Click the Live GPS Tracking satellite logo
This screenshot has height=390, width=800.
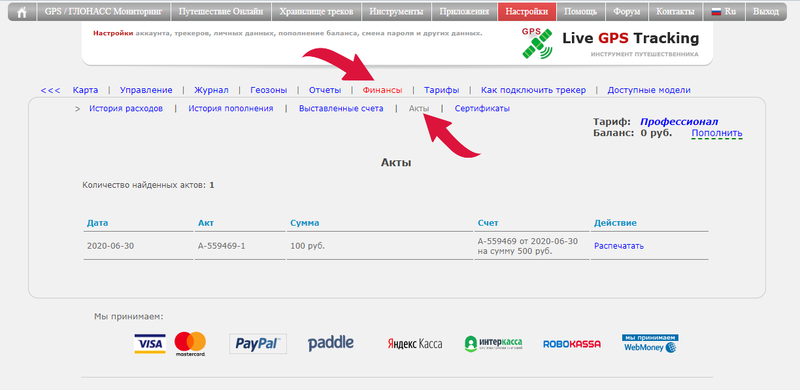[x=537, y=43]
